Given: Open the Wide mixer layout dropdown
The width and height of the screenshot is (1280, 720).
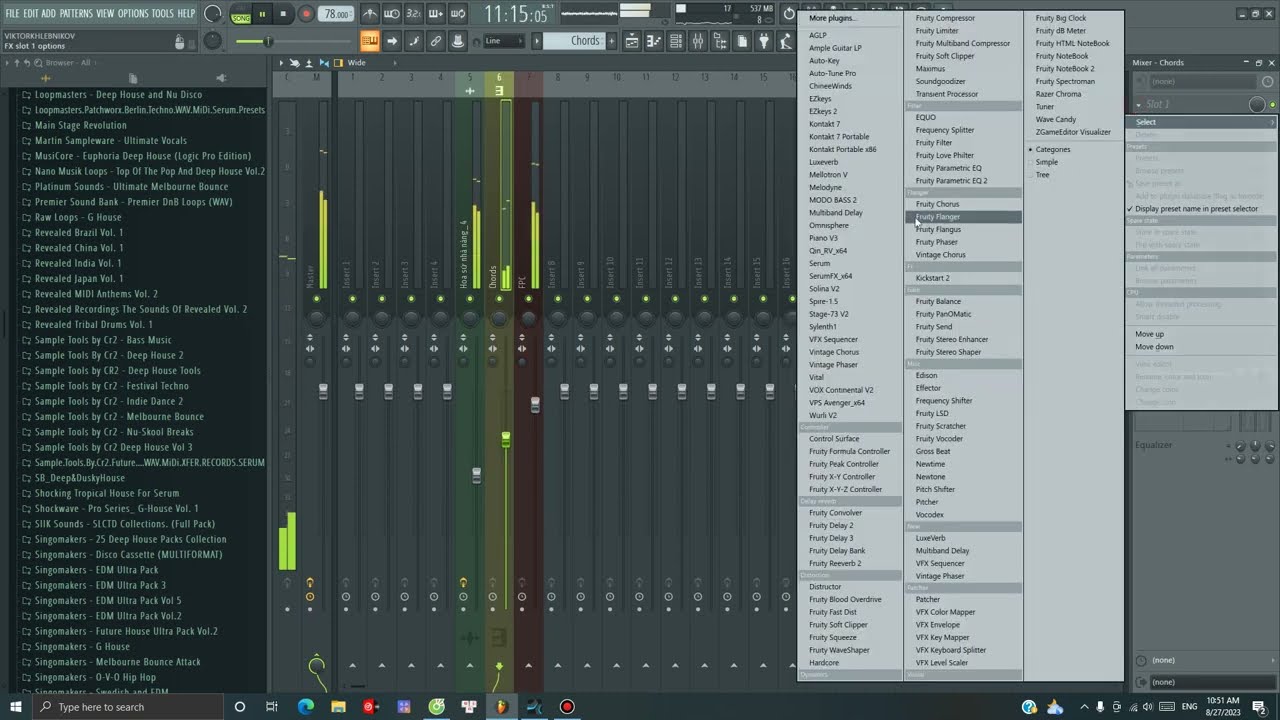Looking at the screenshot, I should [356, 63].
